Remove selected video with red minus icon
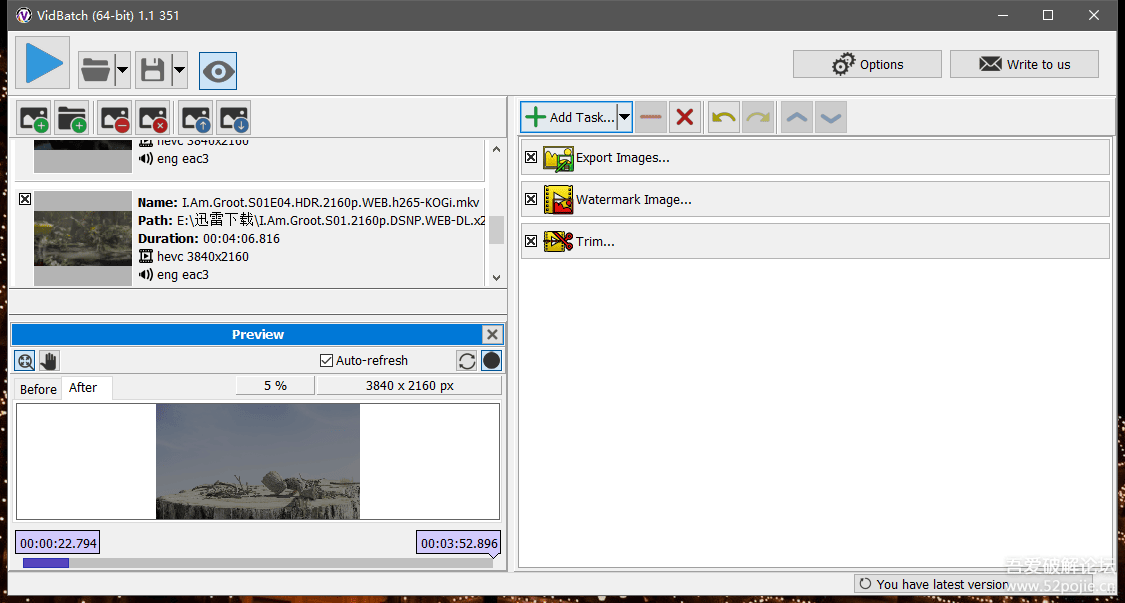Image resolution: width=1125 pixels, height=603 pixels. [x=115, y=118]
